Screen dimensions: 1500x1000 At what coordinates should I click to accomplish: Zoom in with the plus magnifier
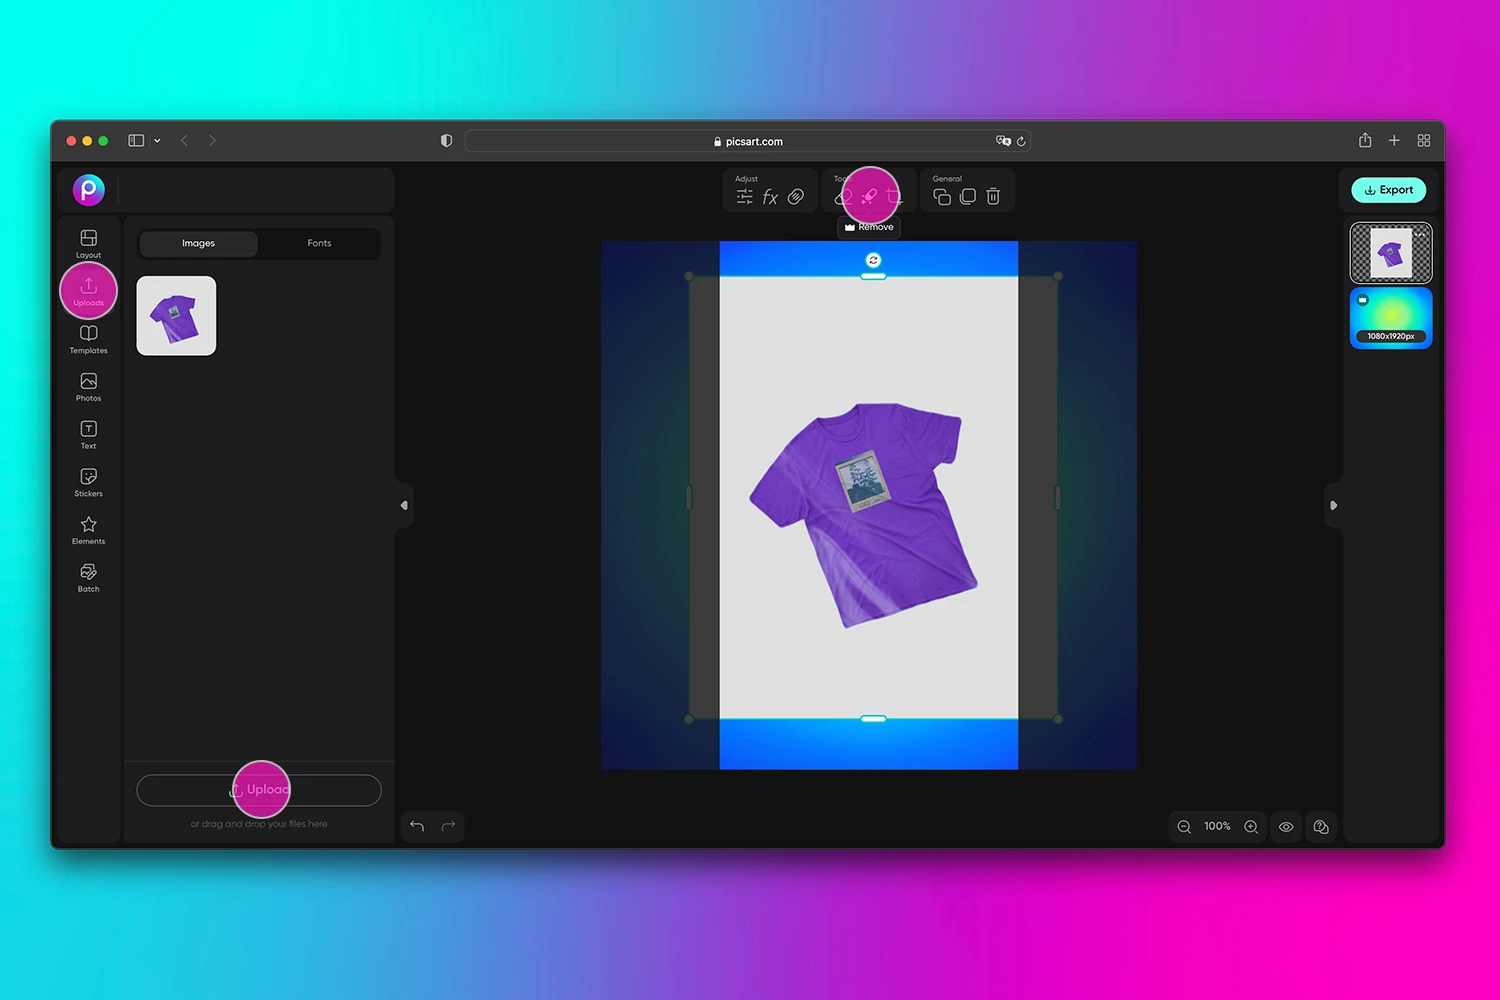(1251, 827)
